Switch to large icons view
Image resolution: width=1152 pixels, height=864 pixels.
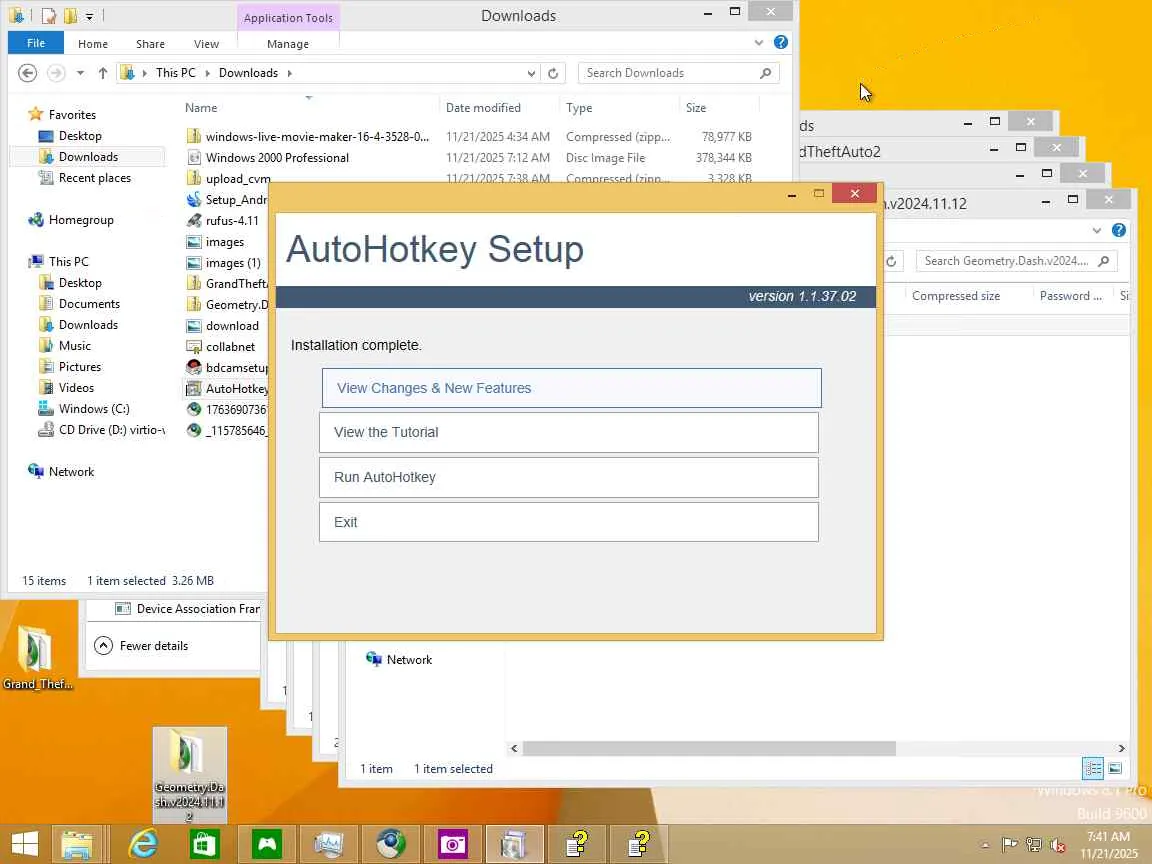(1115, 768)
